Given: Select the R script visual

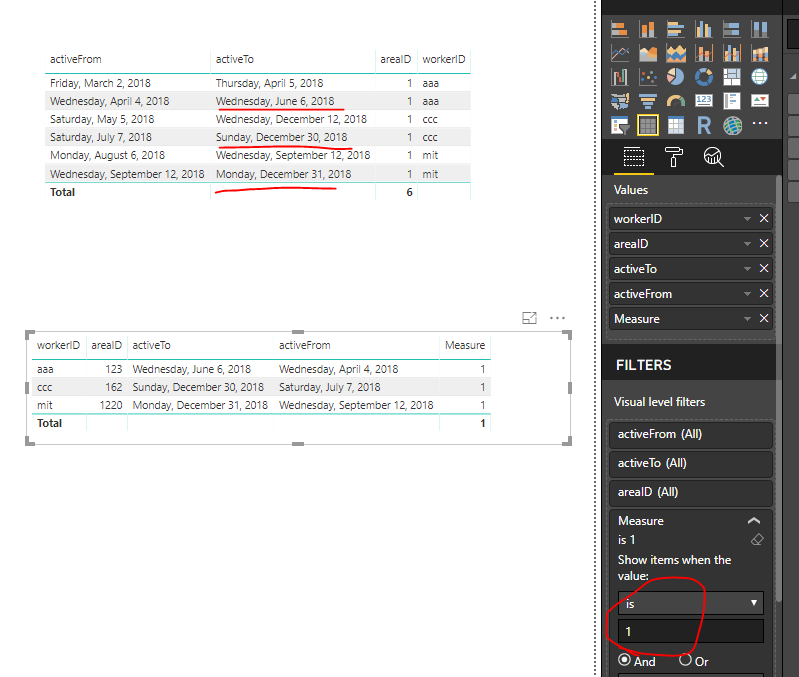Looking at the screenshot, I should coord(704,125).
